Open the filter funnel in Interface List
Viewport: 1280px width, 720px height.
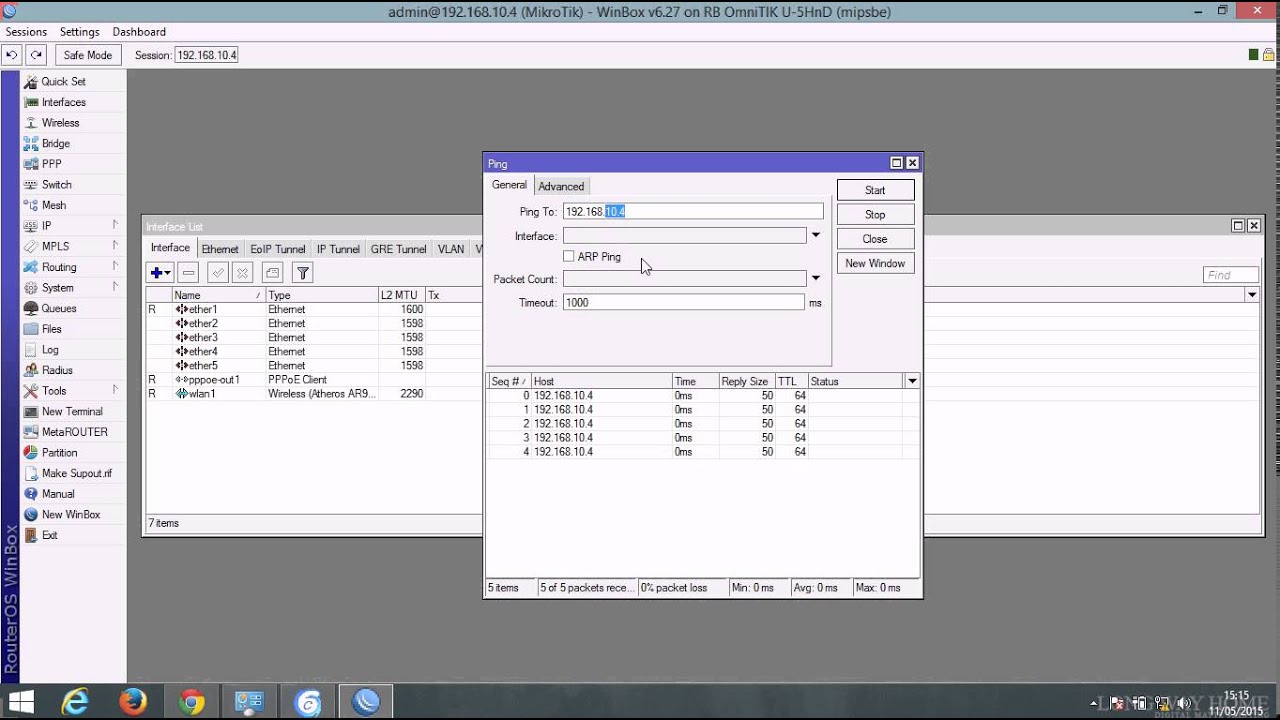303,273
